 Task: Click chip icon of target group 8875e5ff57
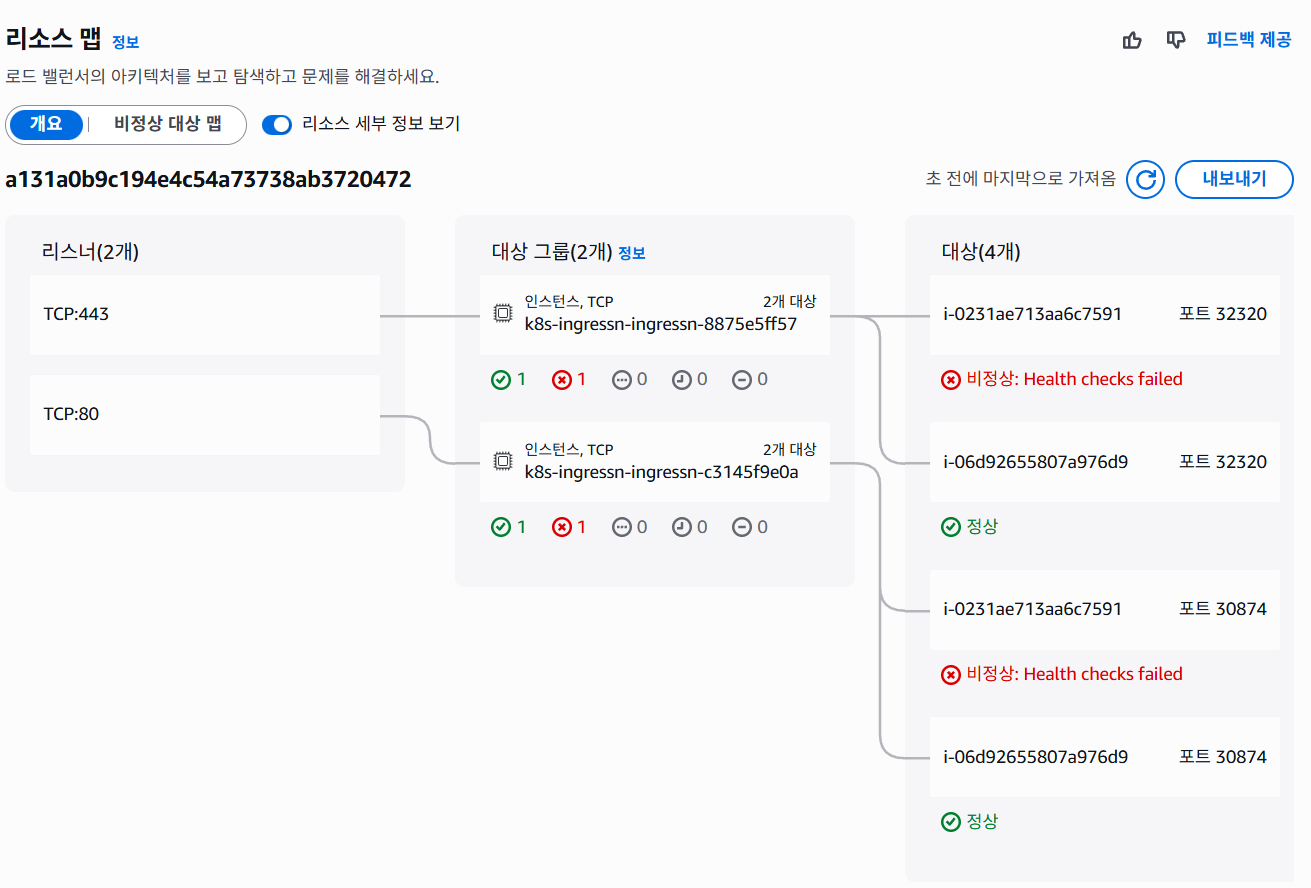tap(502, 314)
